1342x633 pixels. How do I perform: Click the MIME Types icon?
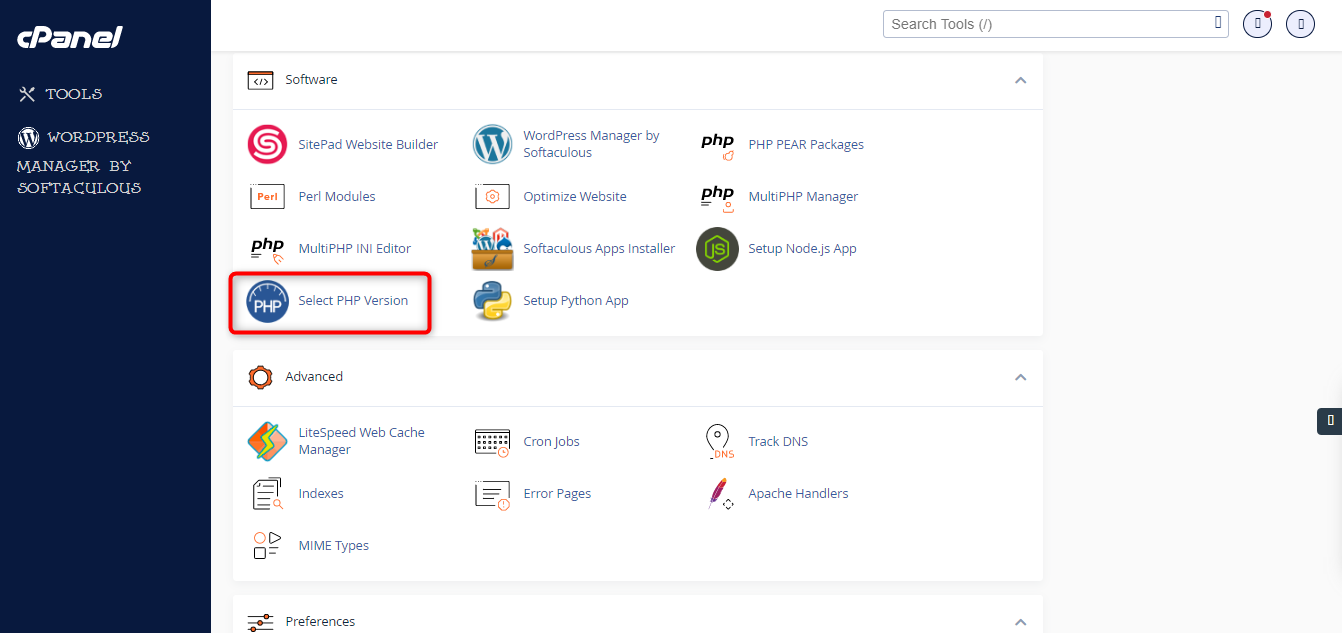267,546
